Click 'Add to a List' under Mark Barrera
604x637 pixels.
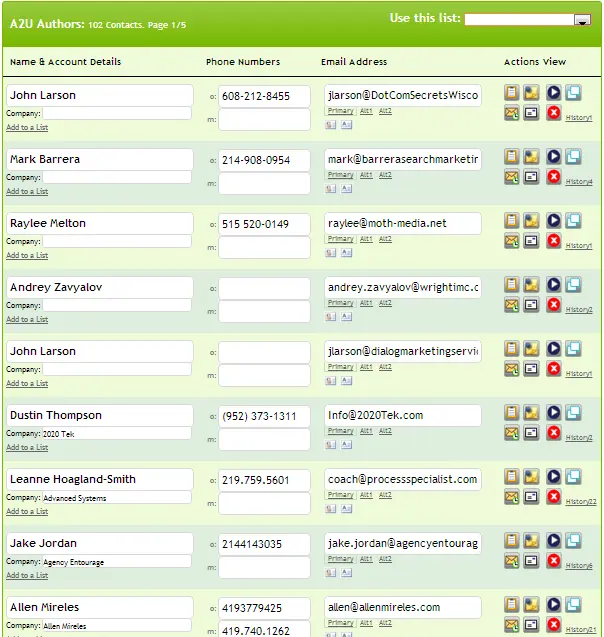(x=27, y=191)
